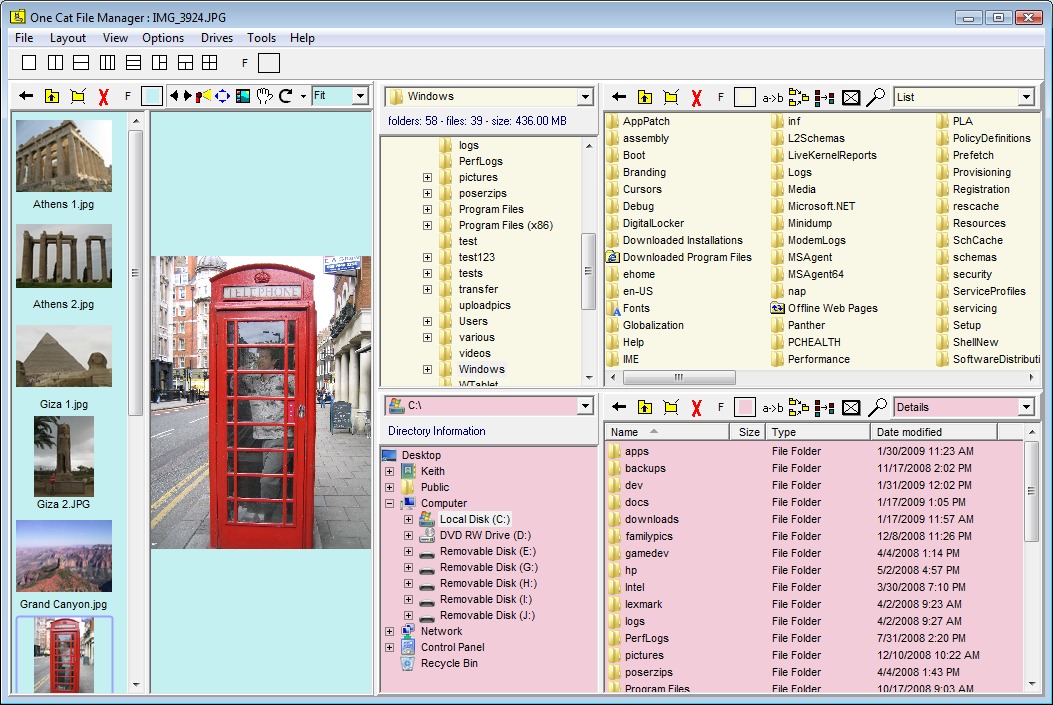The image size is (1053, 705).
Task: Click the envelope email icon in bottom-right panel
Action: pyautogui.click(x=850, y=407)
